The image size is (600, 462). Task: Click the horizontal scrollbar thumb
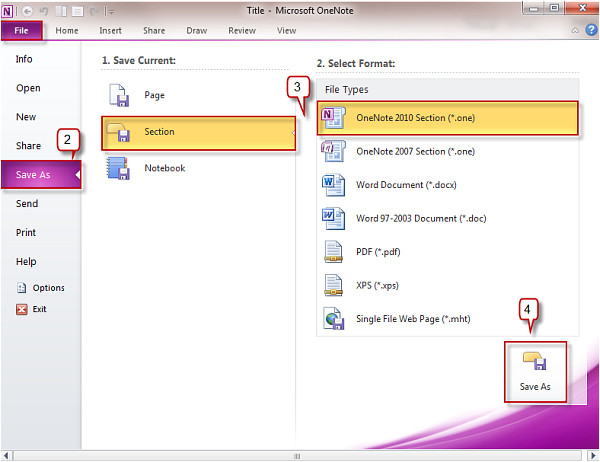[x=297, y=456]
